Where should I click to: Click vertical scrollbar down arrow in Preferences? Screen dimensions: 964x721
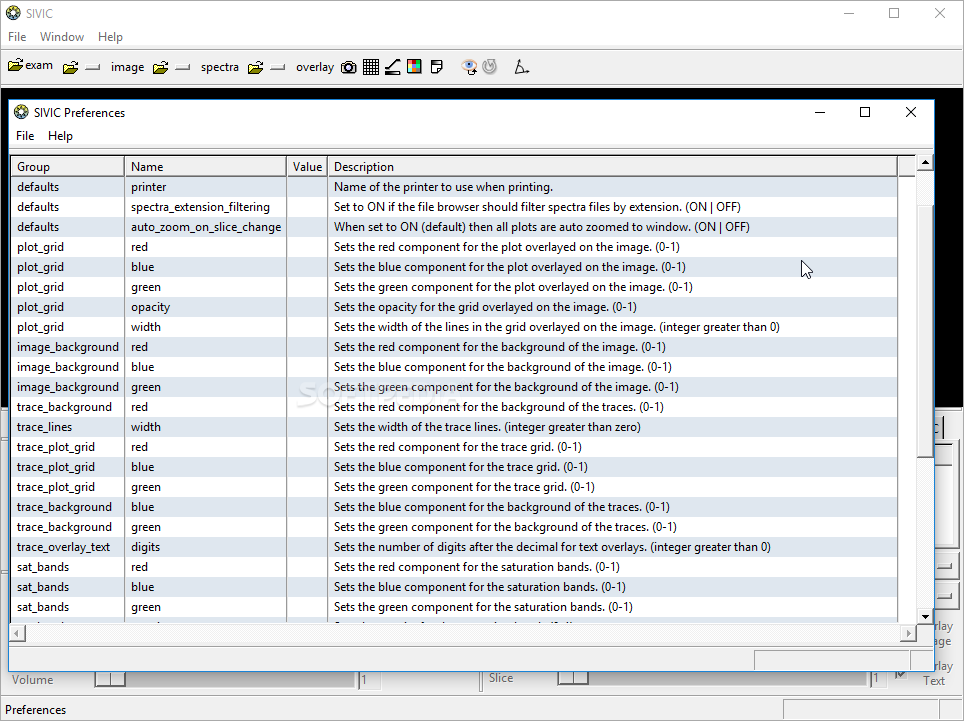(925, 617)
